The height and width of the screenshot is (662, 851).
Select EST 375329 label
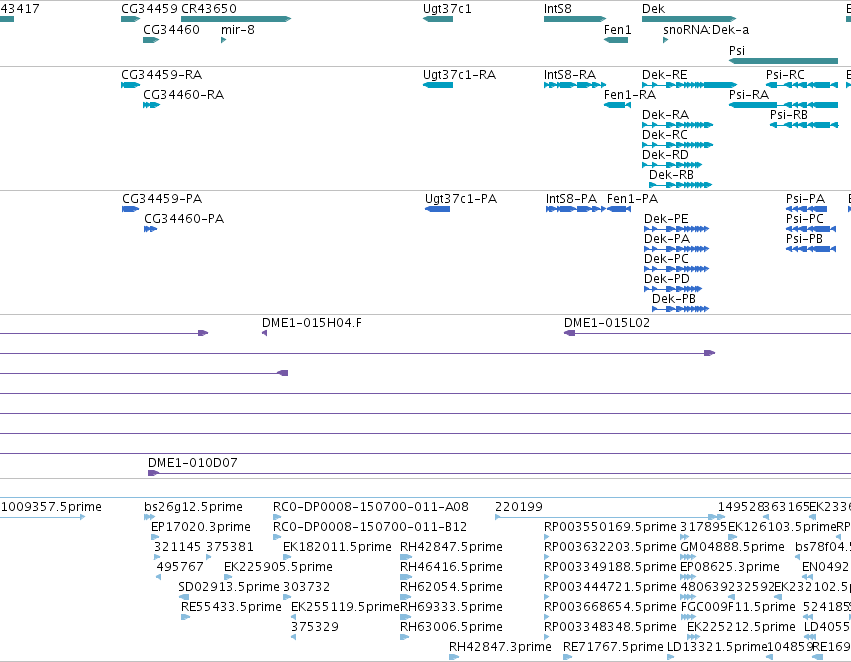315,627
